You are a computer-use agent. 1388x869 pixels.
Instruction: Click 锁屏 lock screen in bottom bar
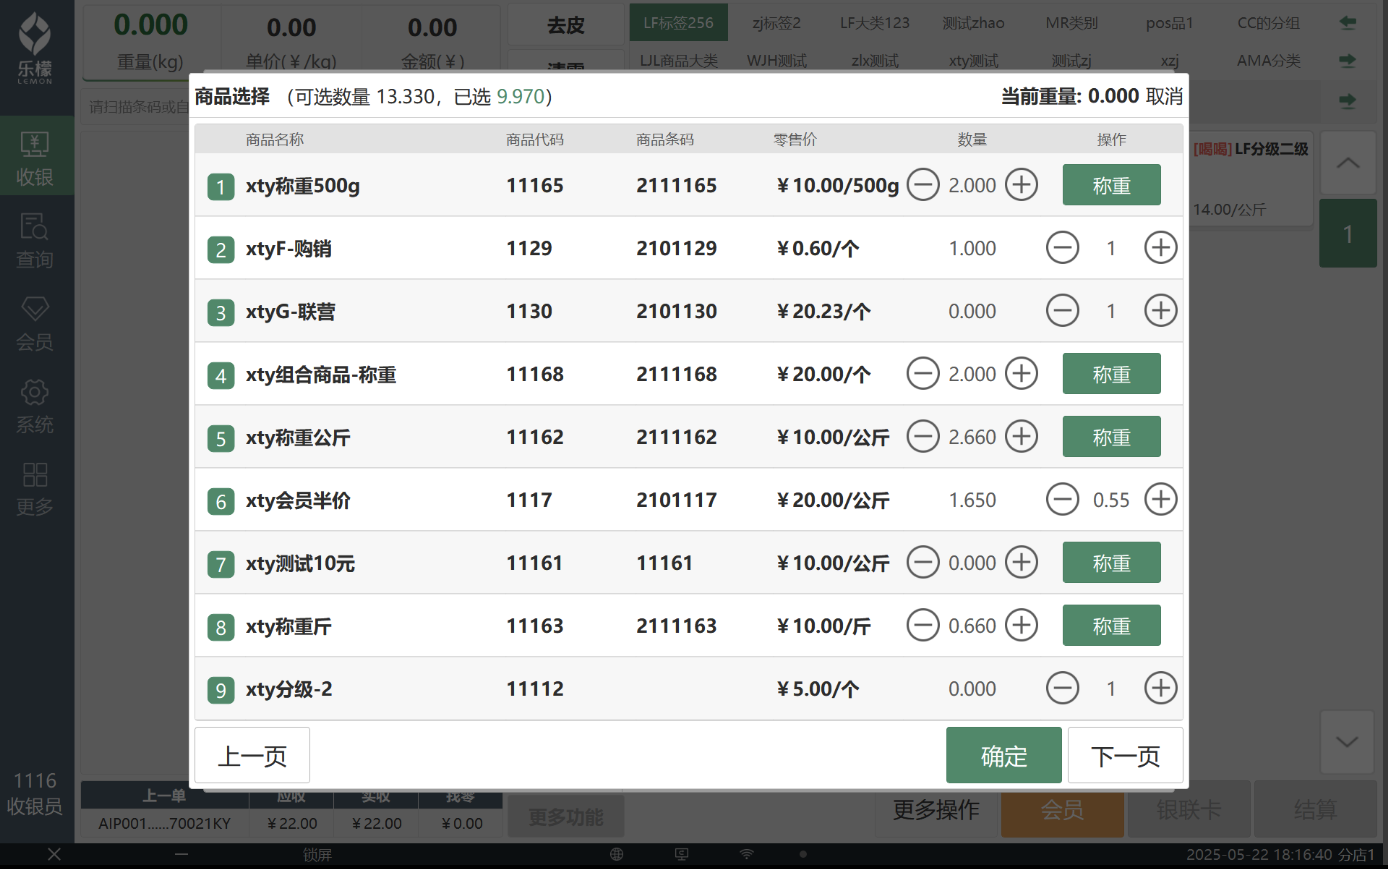pyautogui.click(x=317, y=855)
